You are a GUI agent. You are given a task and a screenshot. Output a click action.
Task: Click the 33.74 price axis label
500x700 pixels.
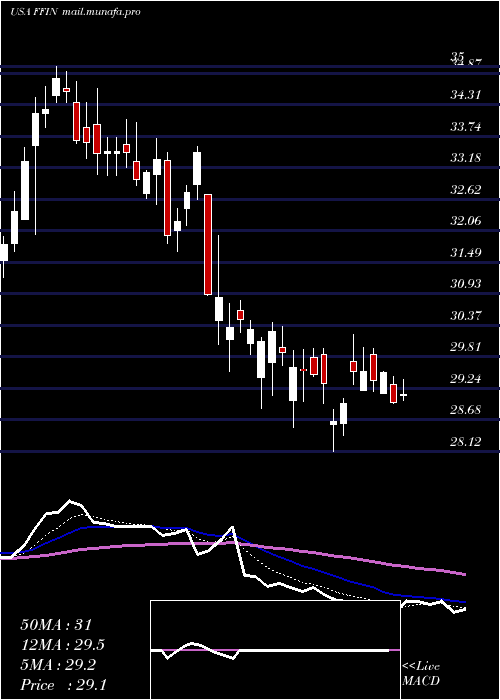click(x=465, y=126)
